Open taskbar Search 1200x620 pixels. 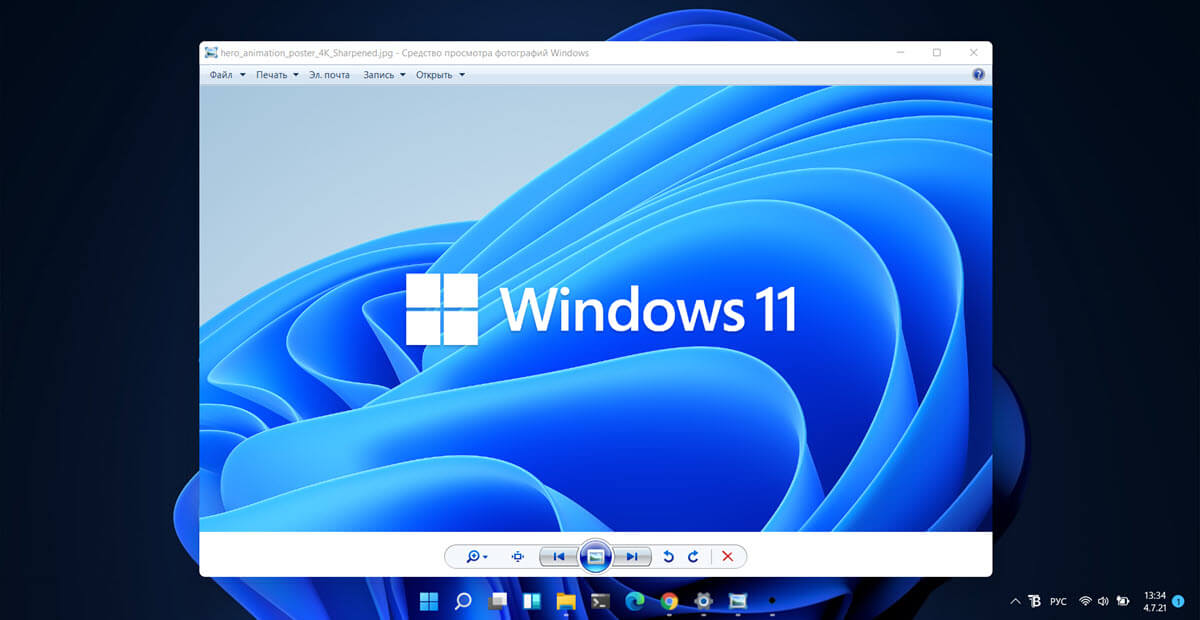[x=463, y=601]
